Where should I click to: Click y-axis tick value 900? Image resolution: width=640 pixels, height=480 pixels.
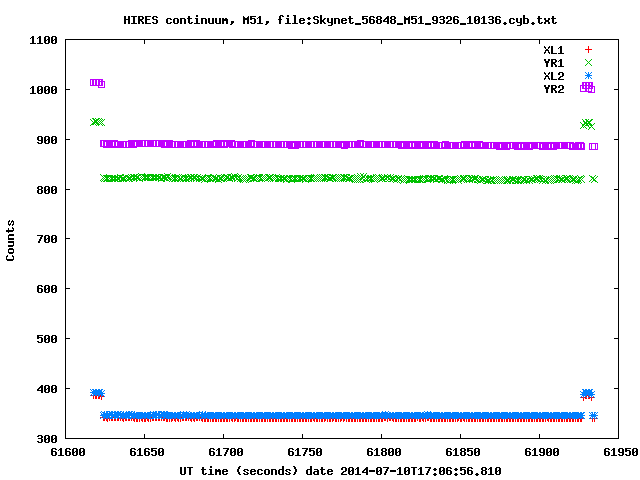(47, 140)
